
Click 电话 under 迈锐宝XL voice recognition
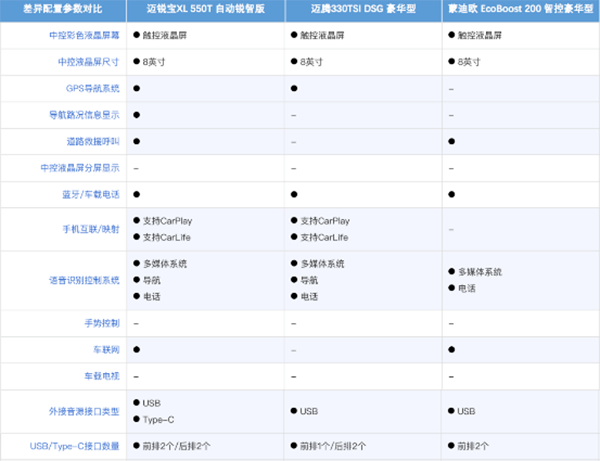tap(152, 297)
